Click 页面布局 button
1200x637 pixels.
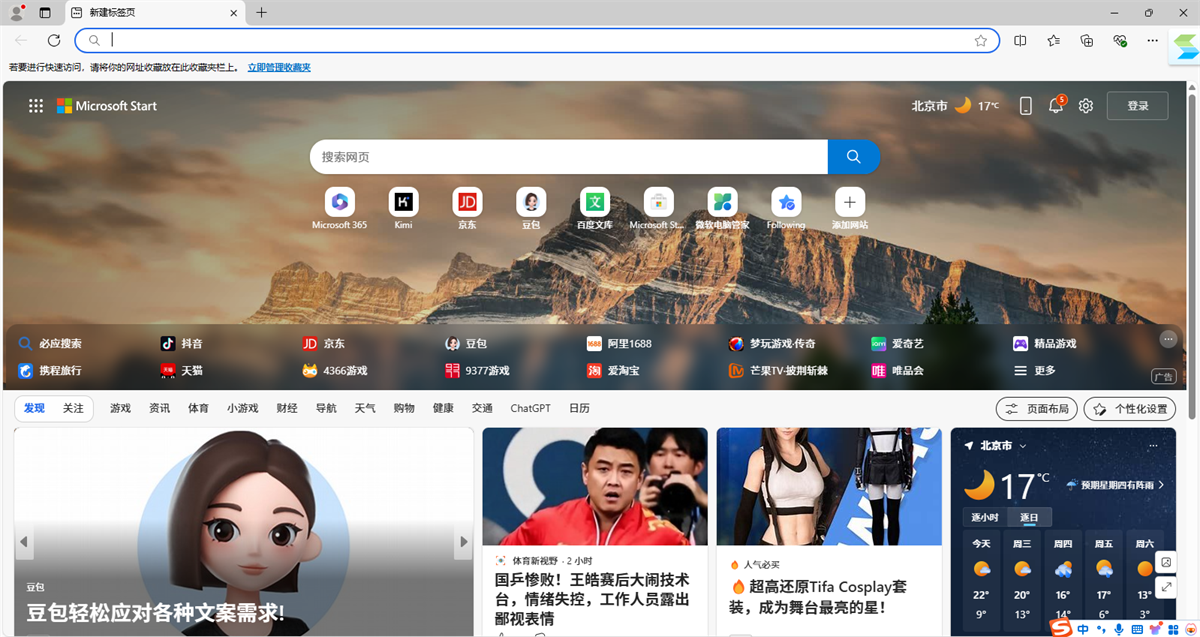1036,409
